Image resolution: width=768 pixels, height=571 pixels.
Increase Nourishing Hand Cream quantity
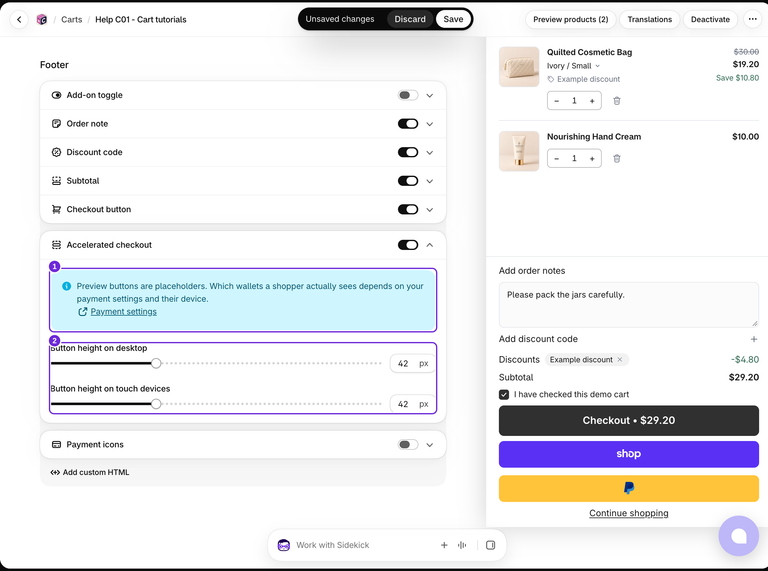pyautogui.click(x=592, y=159)
